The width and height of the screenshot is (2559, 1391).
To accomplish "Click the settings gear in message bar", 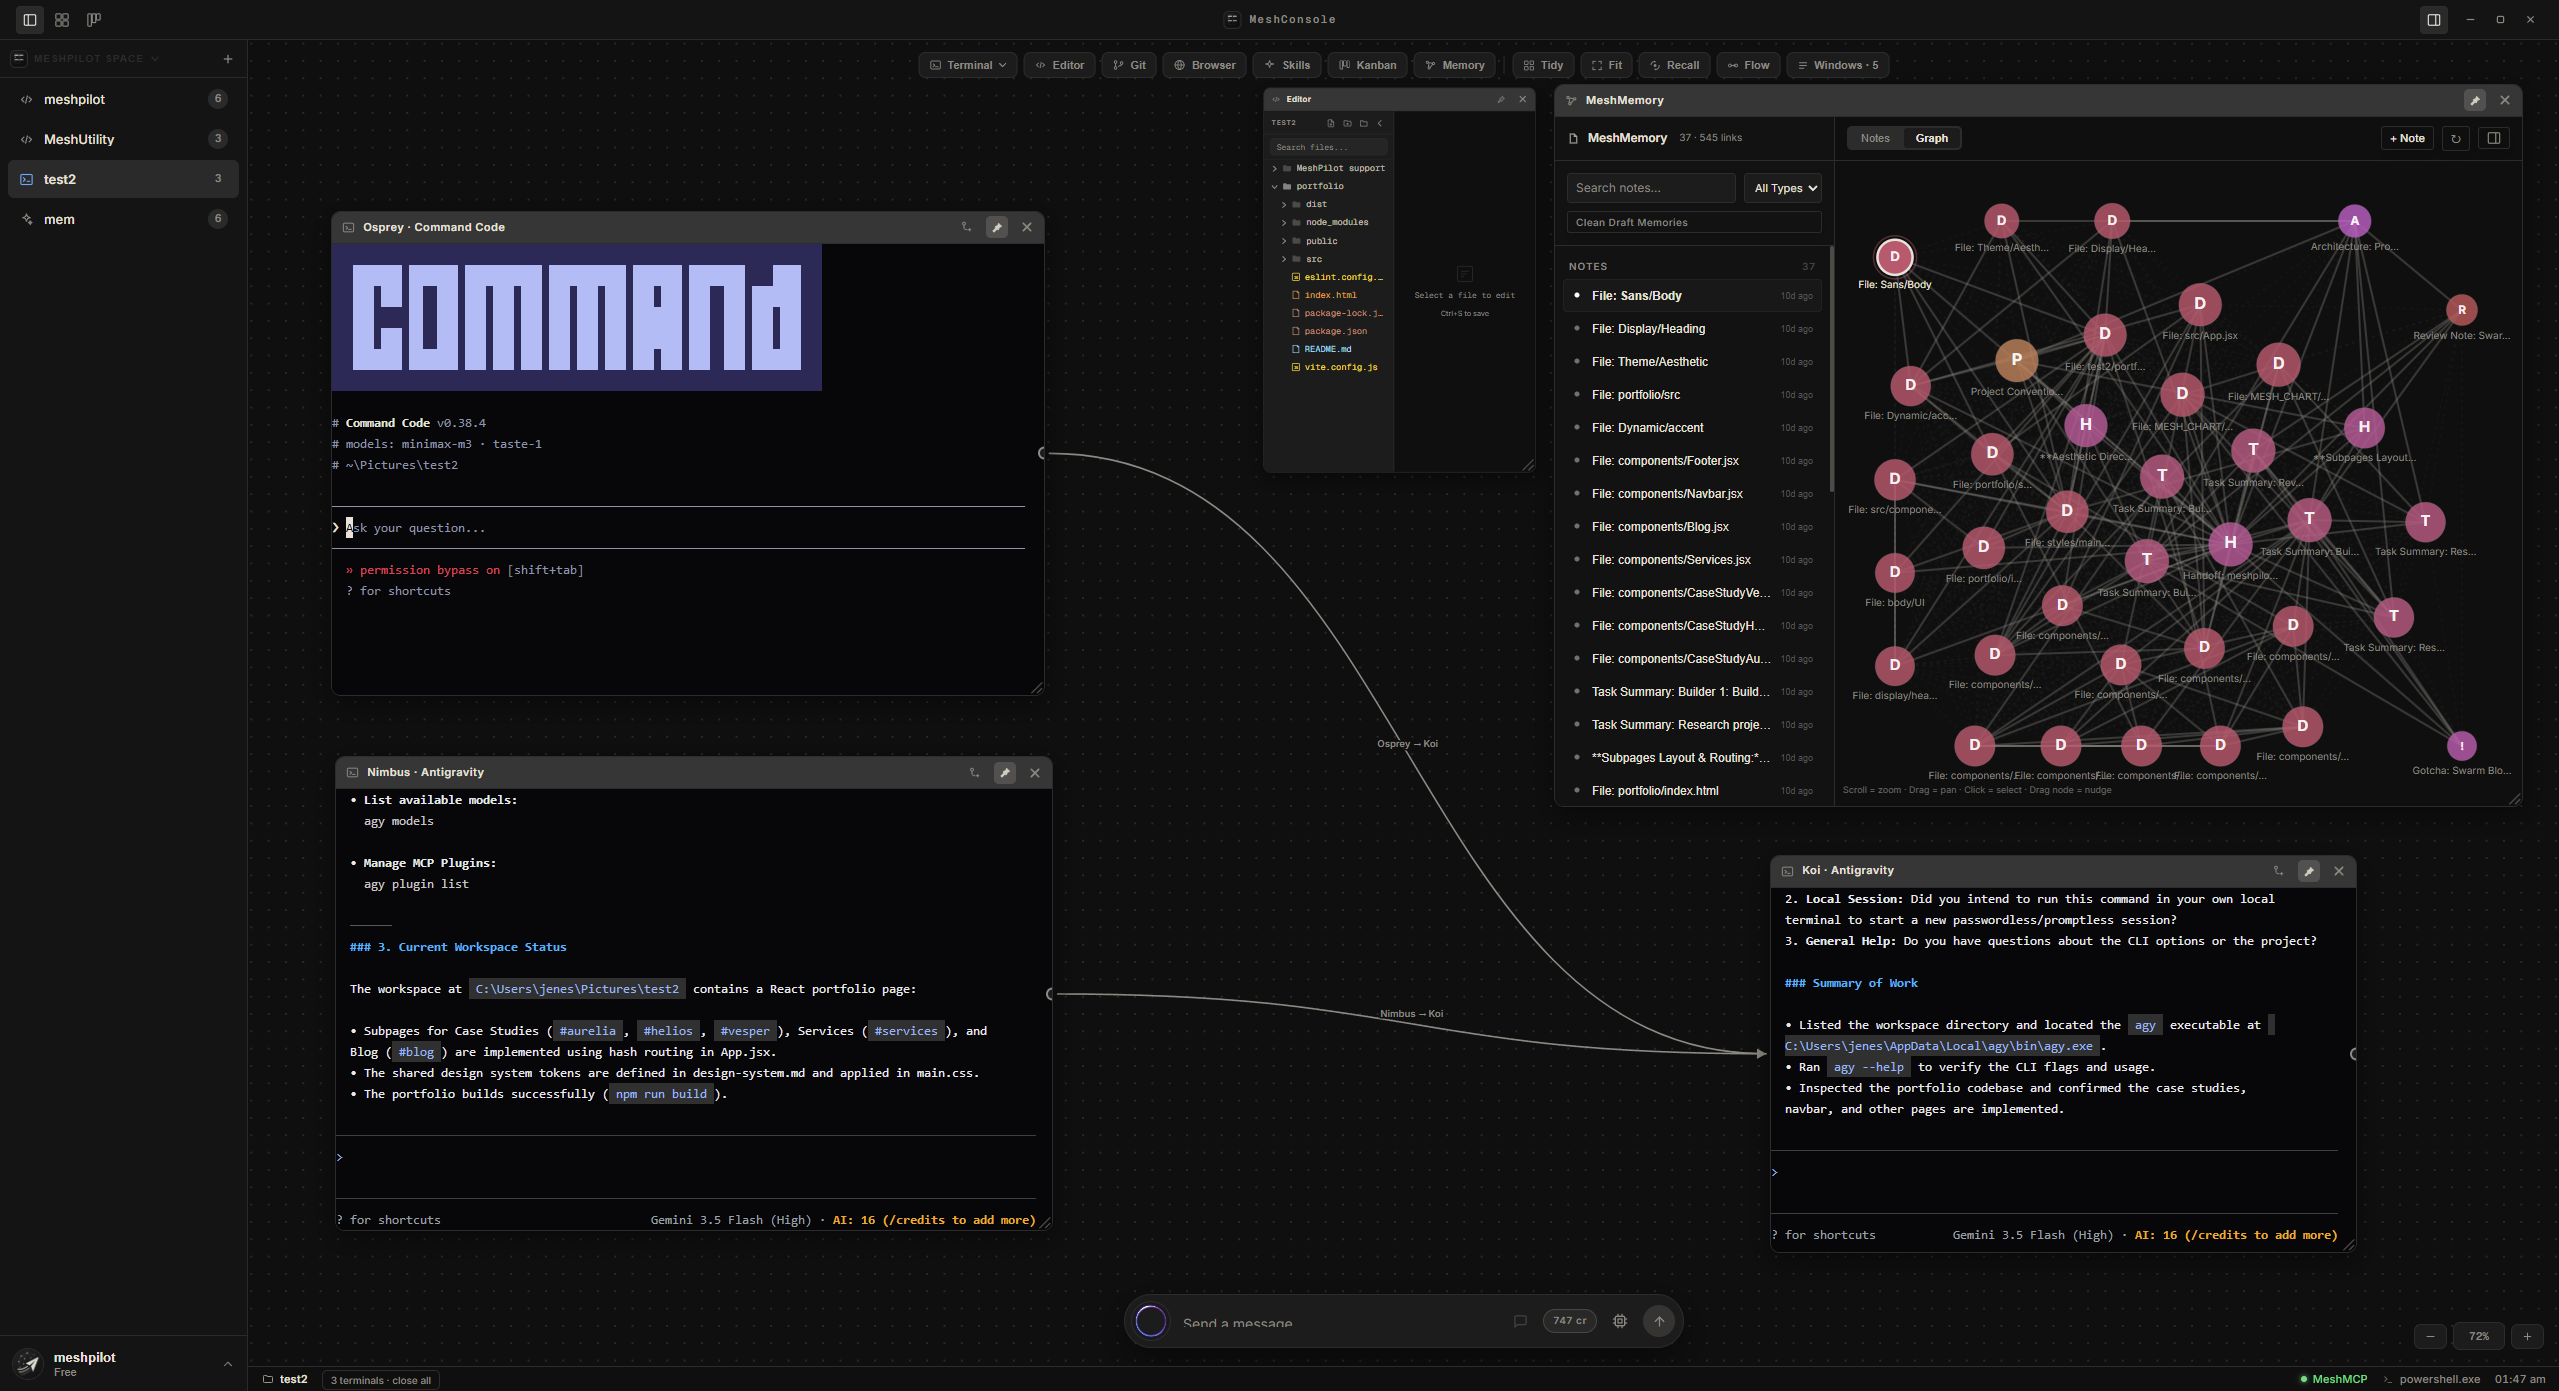I will click(1620, 1321).
